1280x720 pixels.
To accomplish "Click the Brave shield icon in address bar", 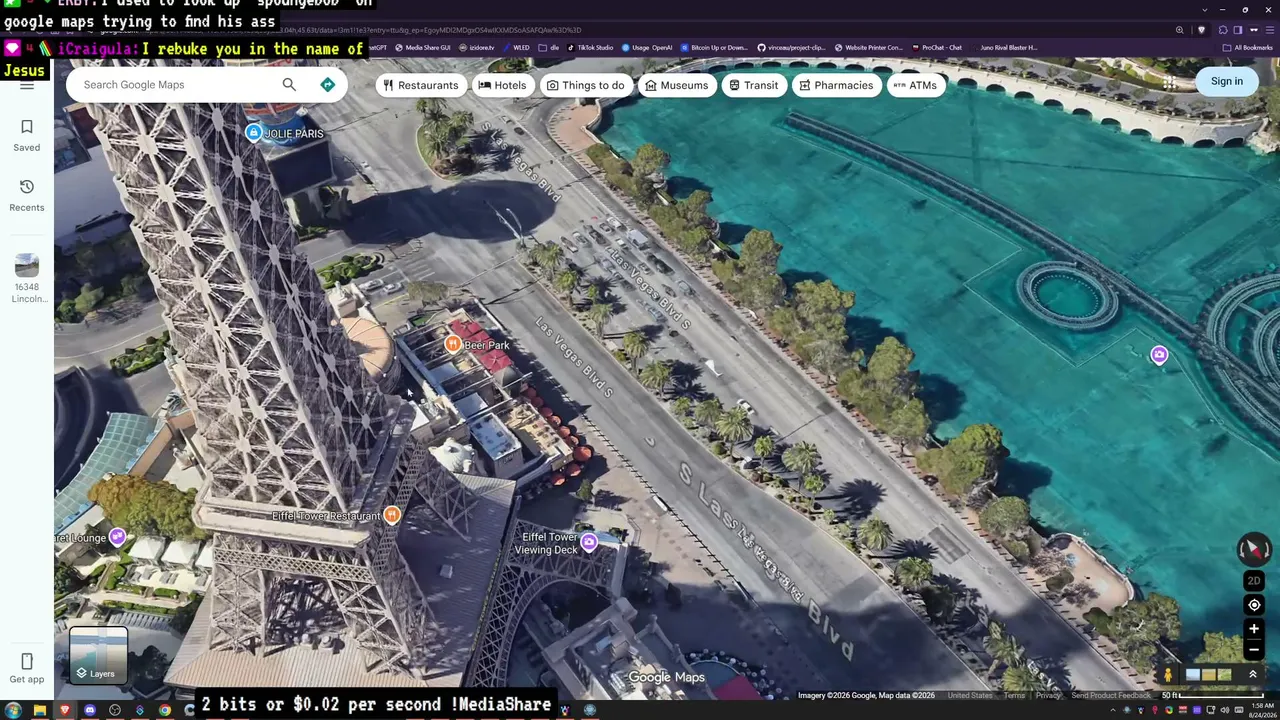I will point(1202,30).
